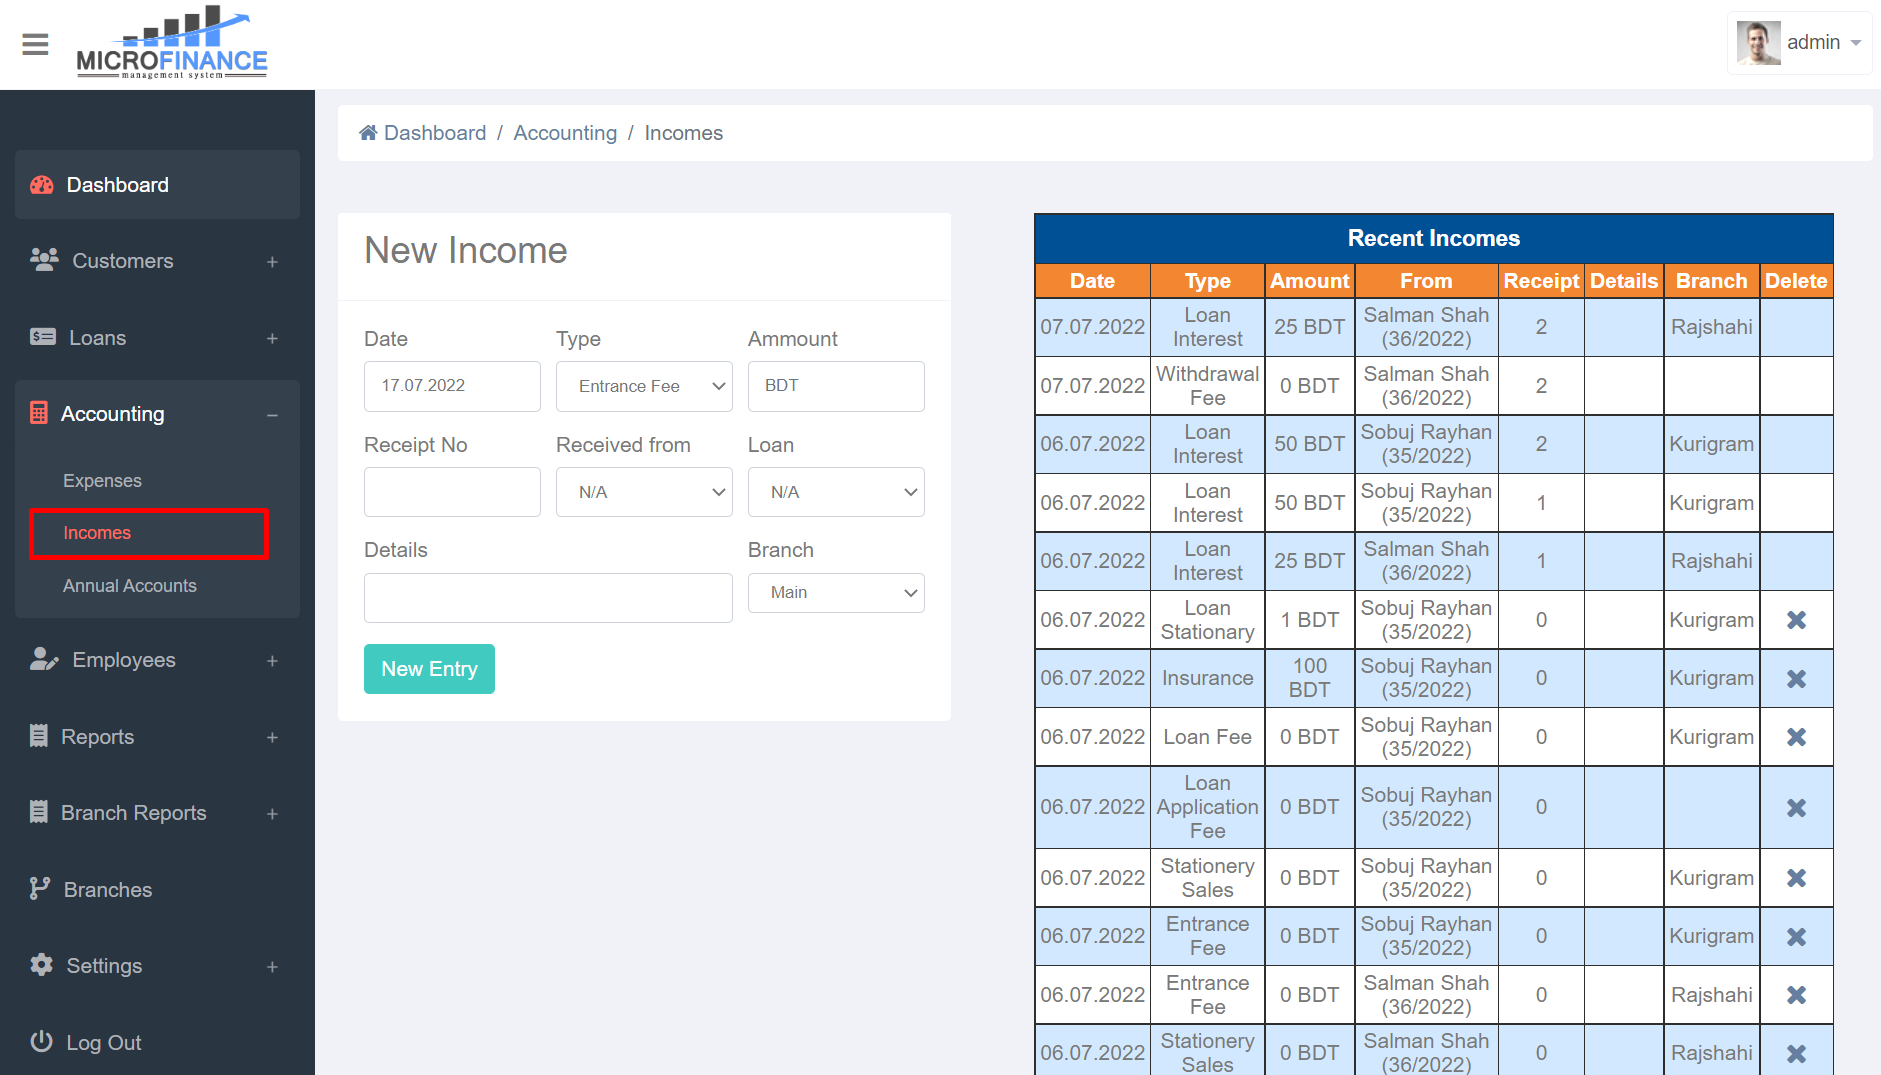
Task: Delete Salman Shah Entrance Fee income
Action: [1796, 995]
